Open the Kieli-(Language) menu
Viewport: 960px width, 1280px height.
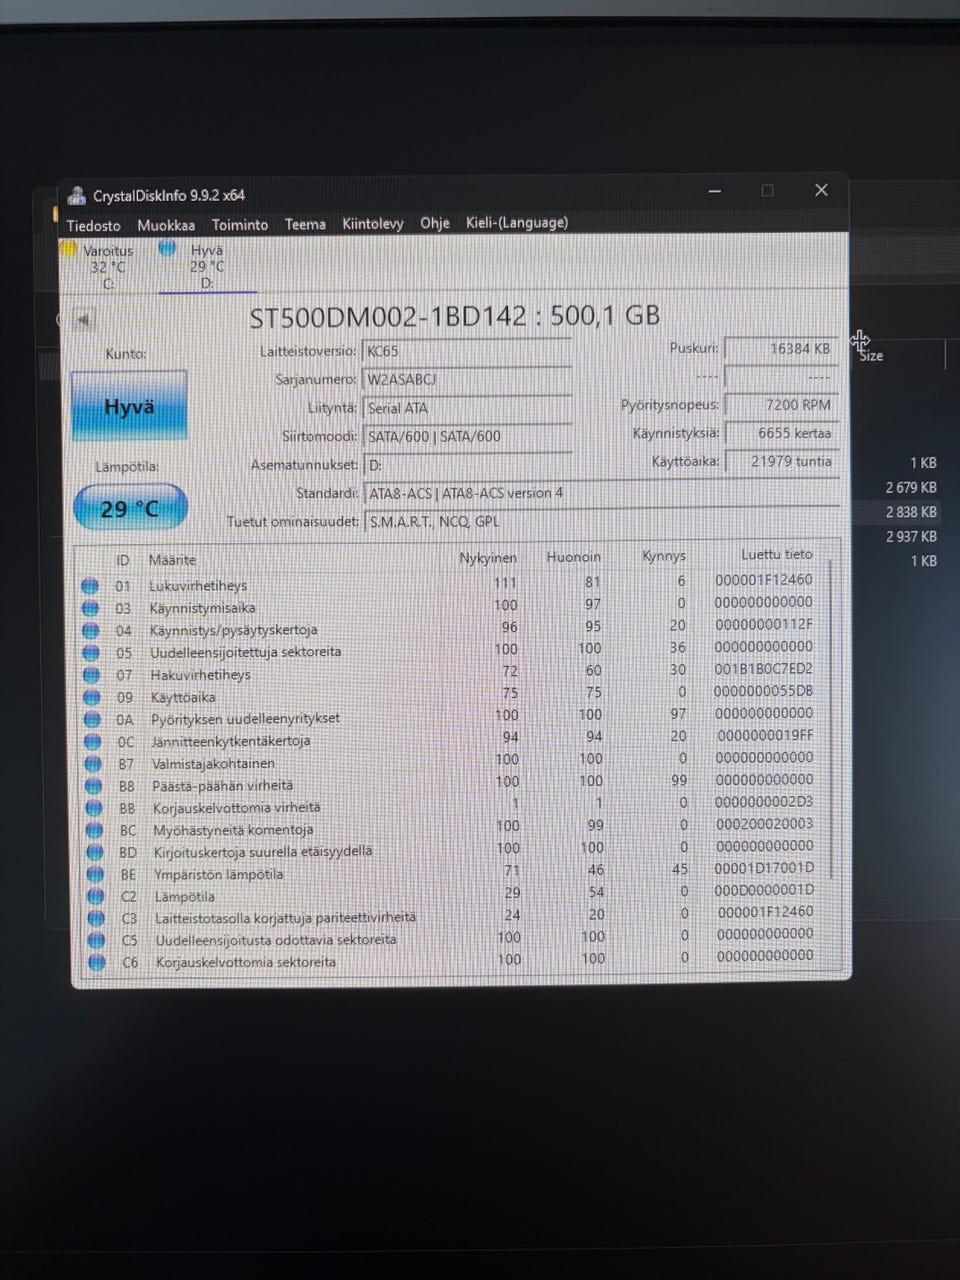pyautogui.click(x=517, y=222)
